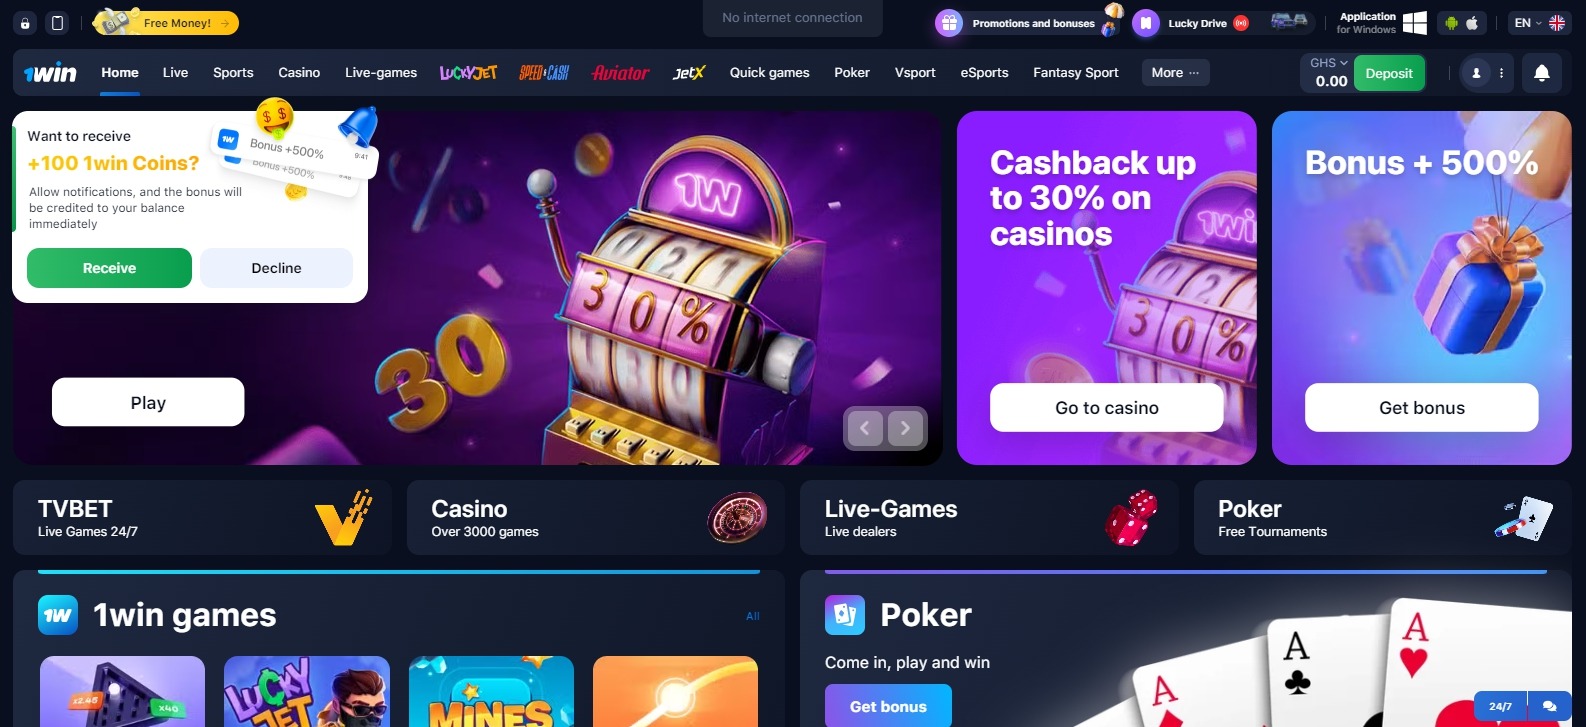Show next banner slide arrow
The height and width of the screenshot is (727, 1586).
click(905, 428)
